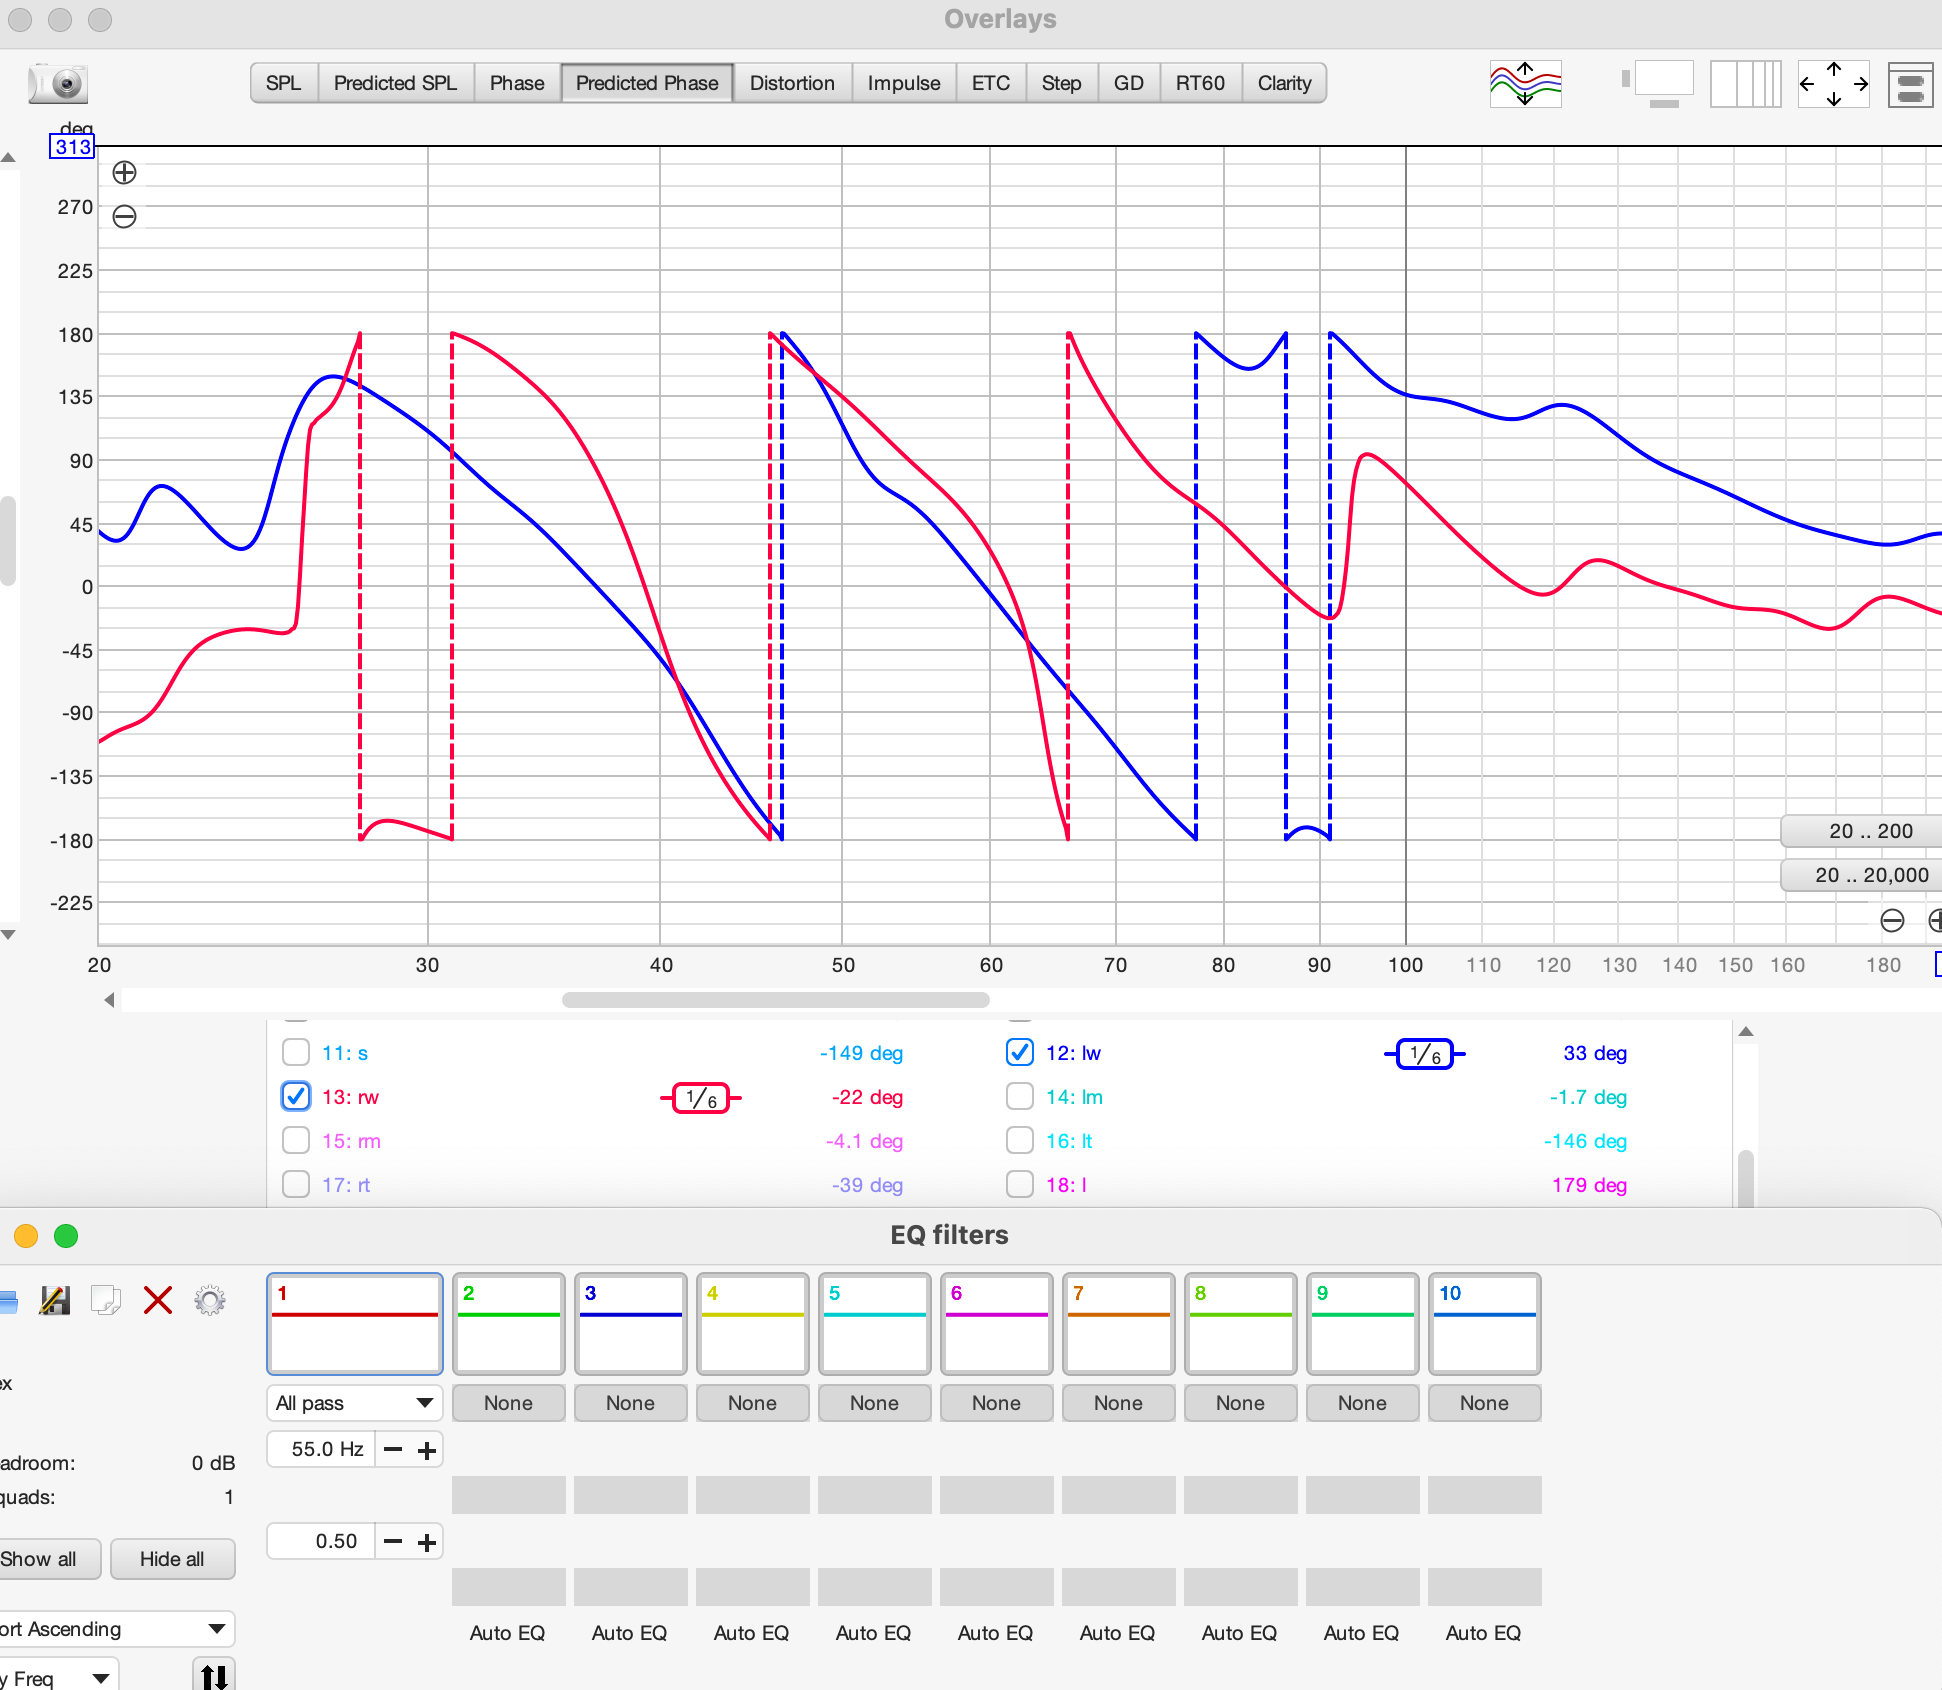
Task: Click the vertical axis scrollbar thumb
Action: [8, 540]
